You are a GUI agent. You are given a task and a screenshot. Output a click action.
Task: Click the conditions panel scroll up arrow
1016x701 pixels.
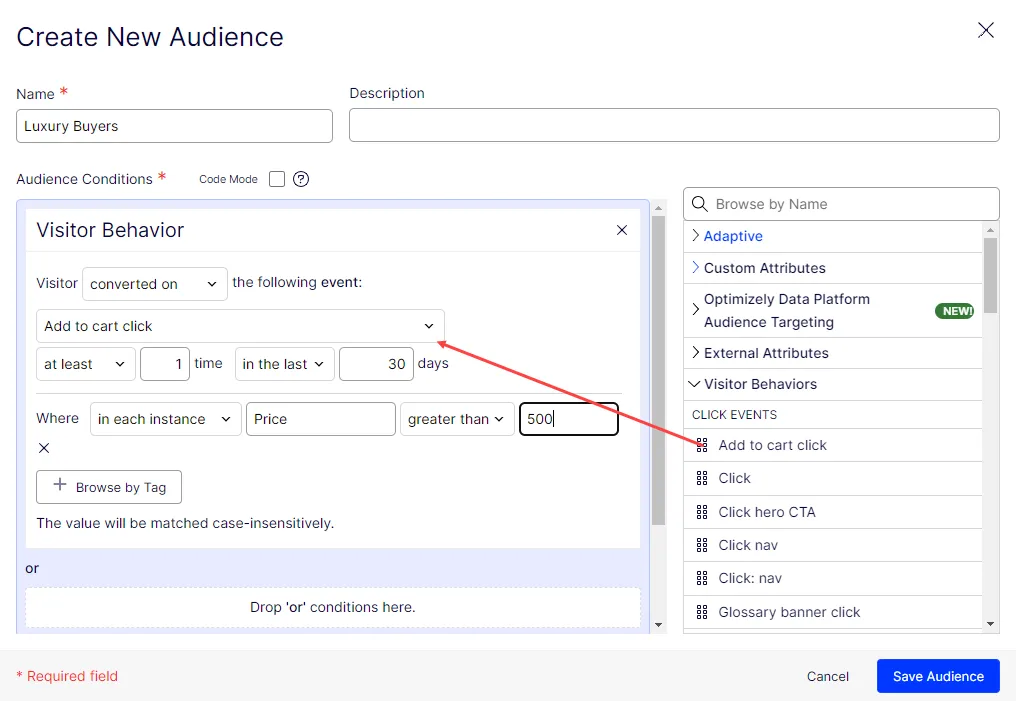(x=658, y=208)
